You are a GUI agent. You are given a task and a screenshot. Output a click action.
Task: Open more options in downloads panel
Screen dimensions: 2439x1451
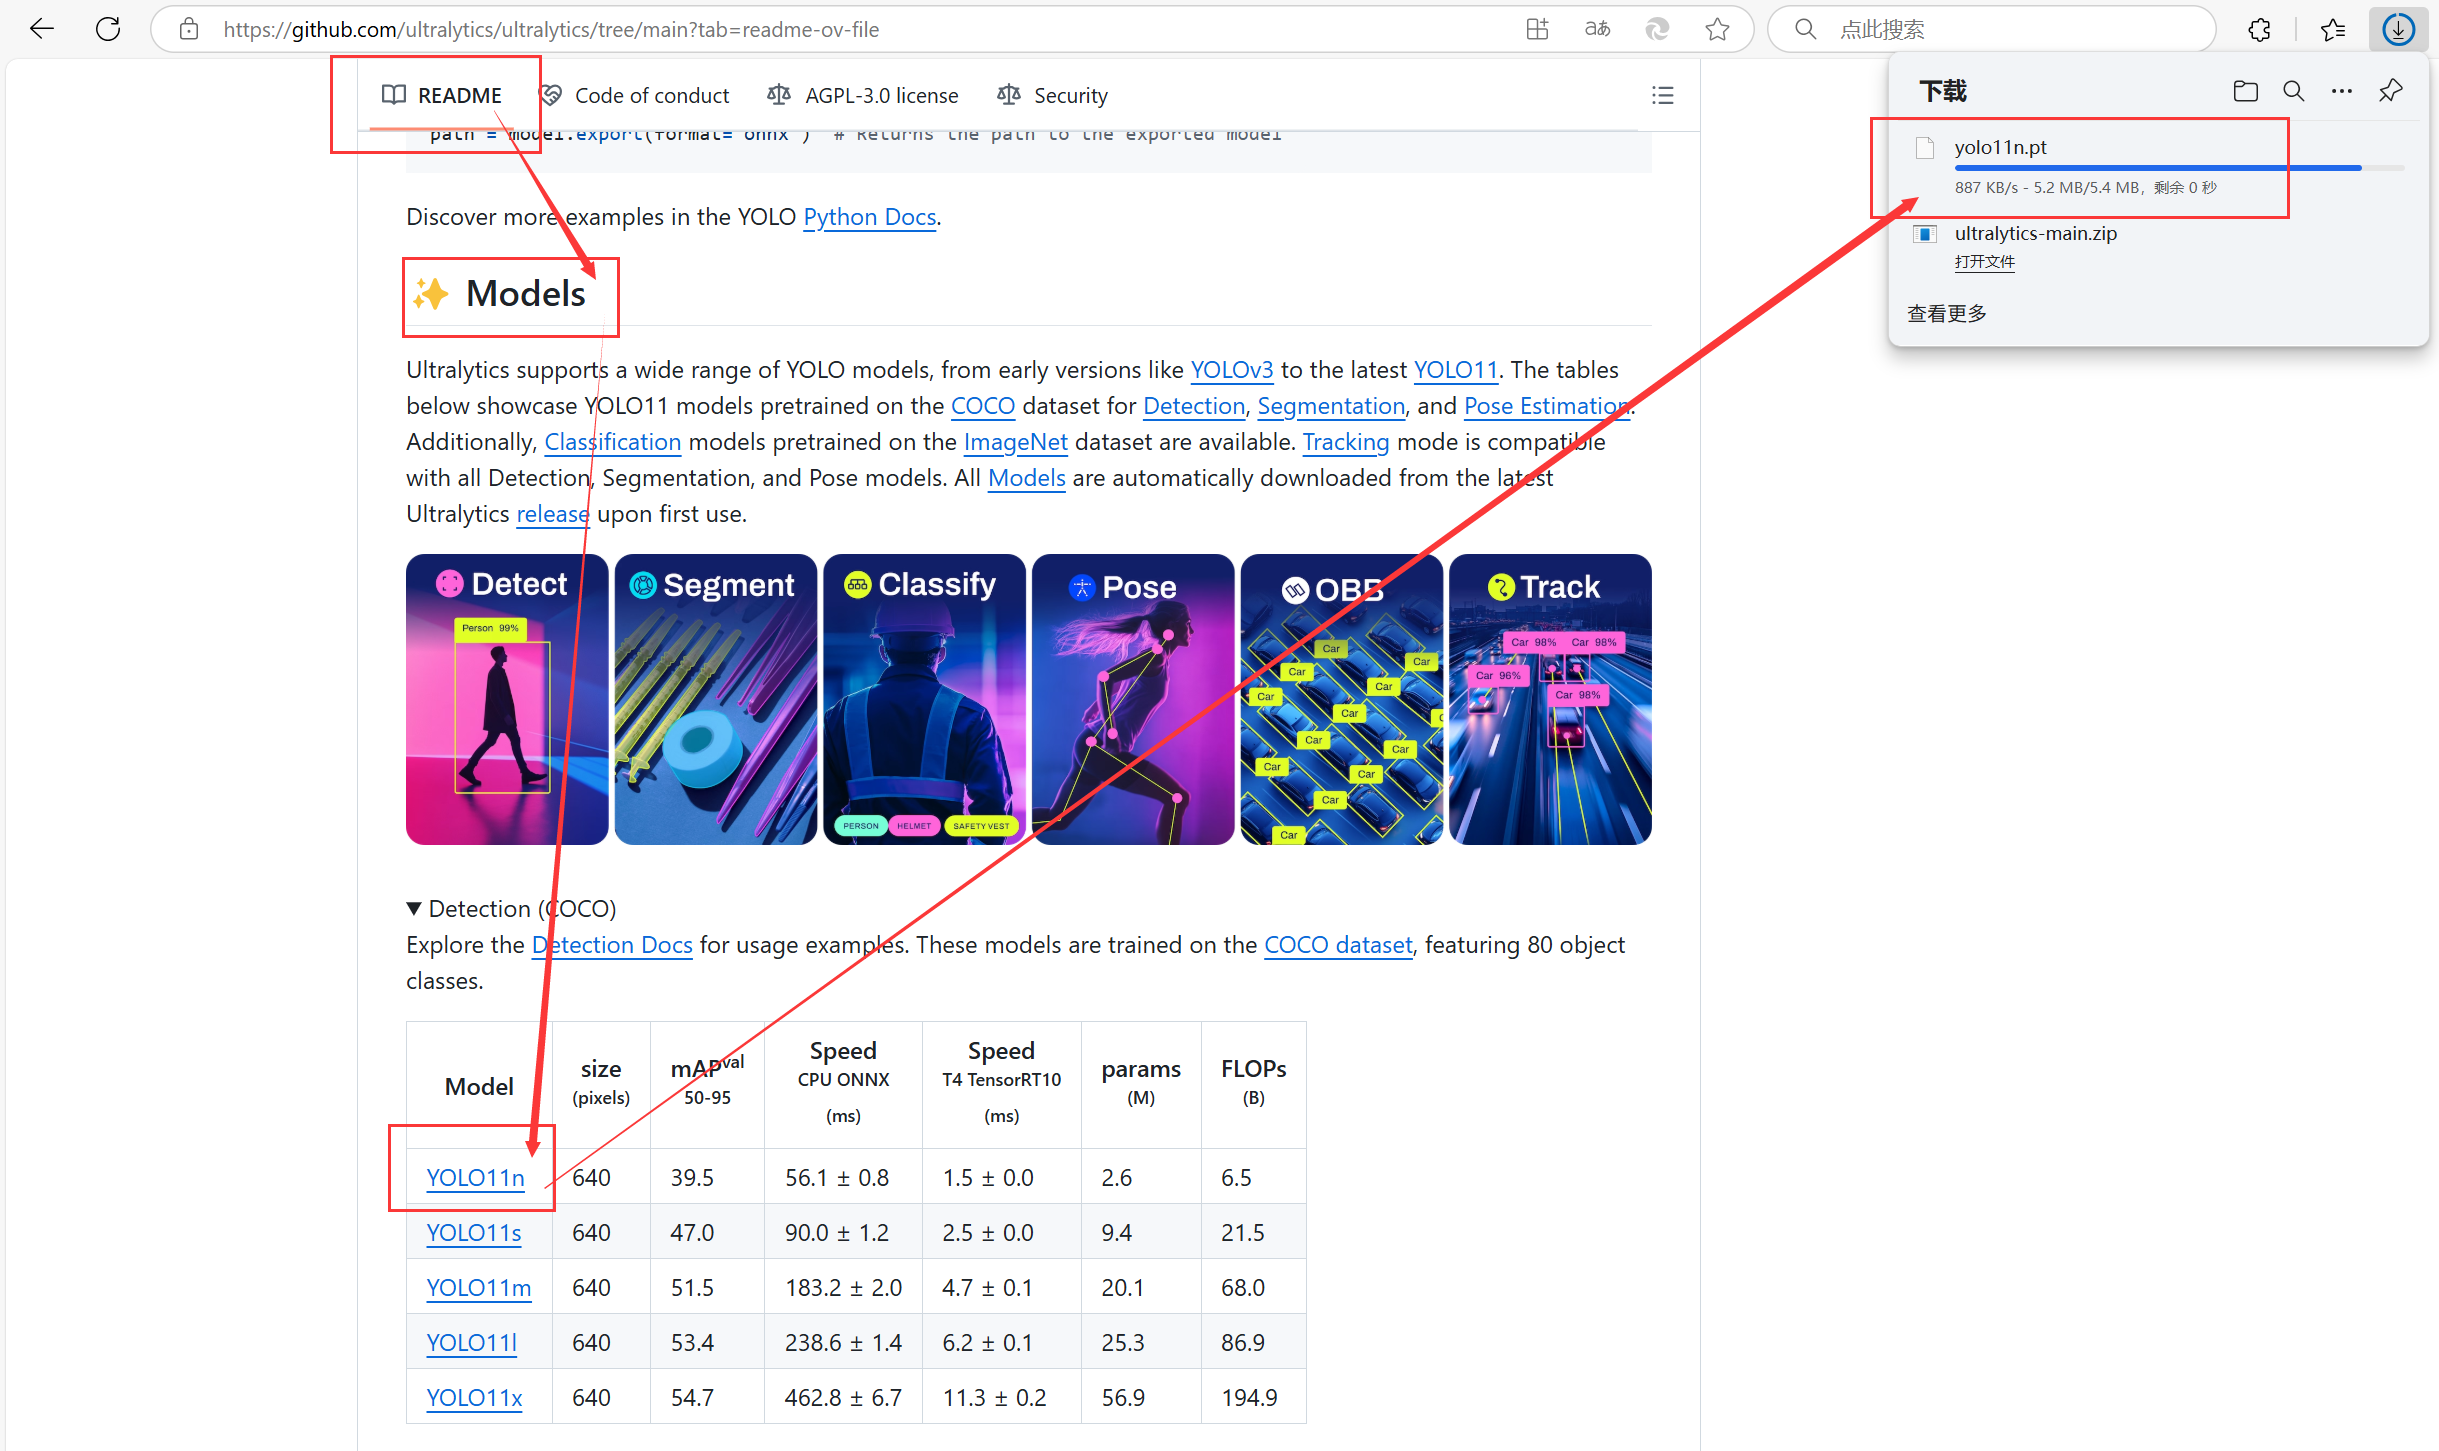tap(2341, 91)
